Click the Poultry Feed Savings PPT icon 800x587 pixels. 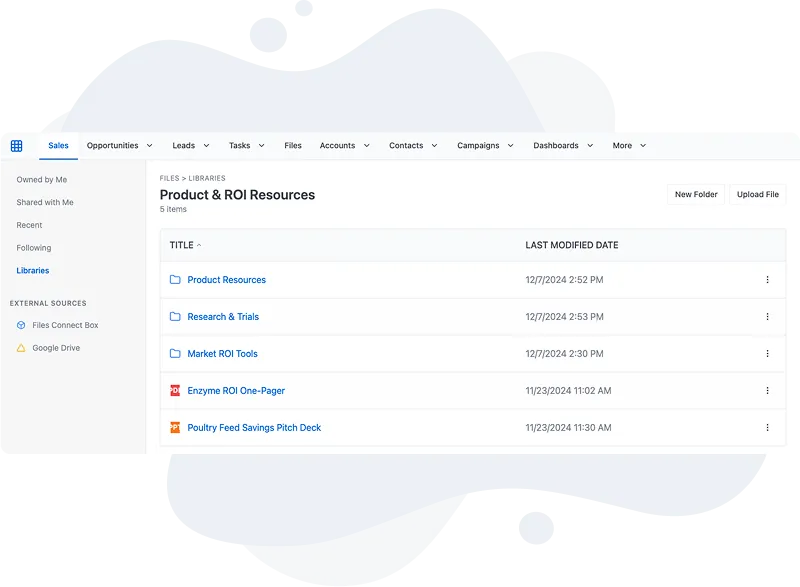click(175, 428)
